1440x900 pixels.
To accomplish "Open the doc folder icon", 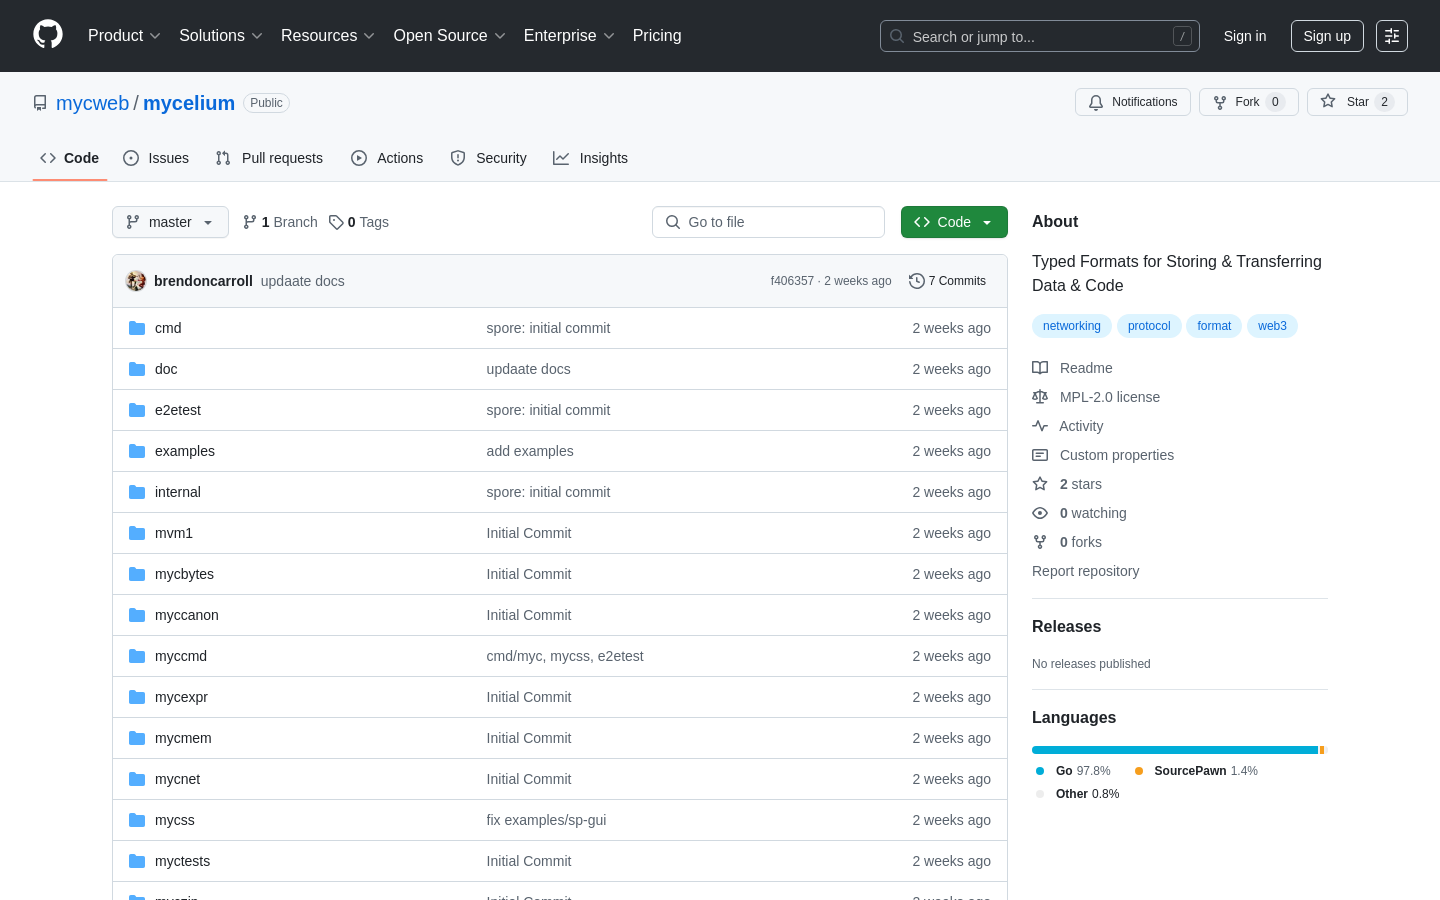I will click(137, 369).
